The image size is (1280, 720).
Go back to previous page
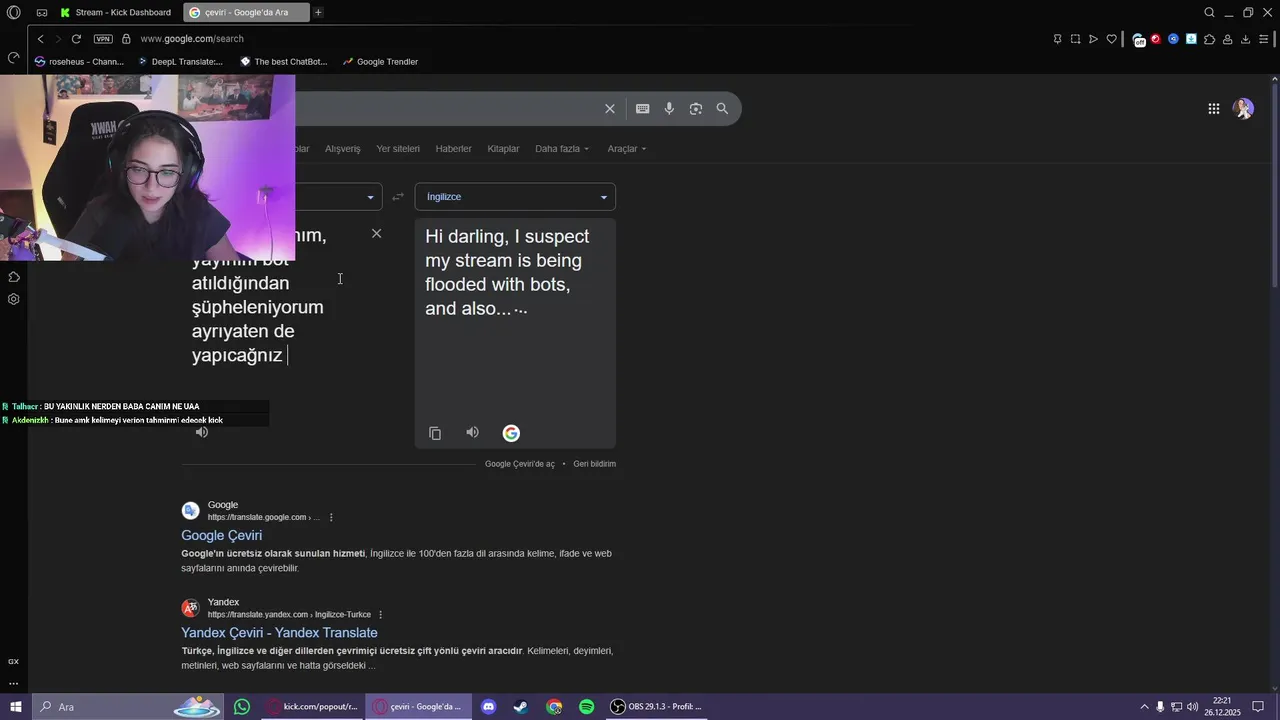(x=40, y=39)
